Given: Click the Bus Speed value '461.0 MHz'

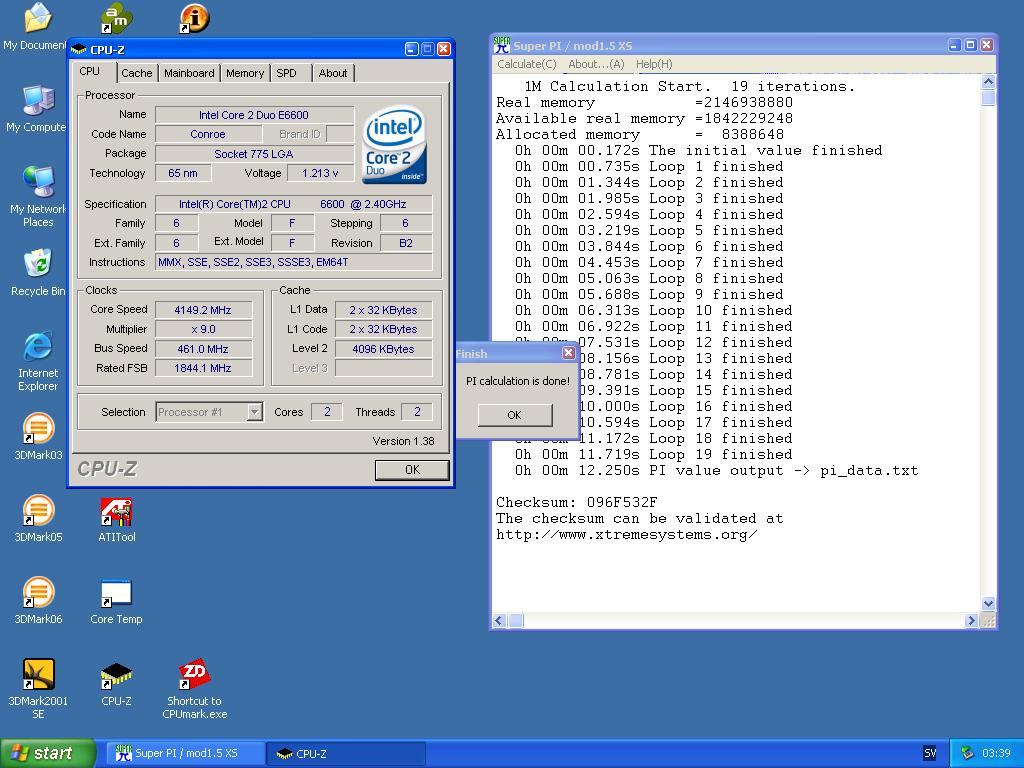Looking at the screenshot, I should click(203, 349).
